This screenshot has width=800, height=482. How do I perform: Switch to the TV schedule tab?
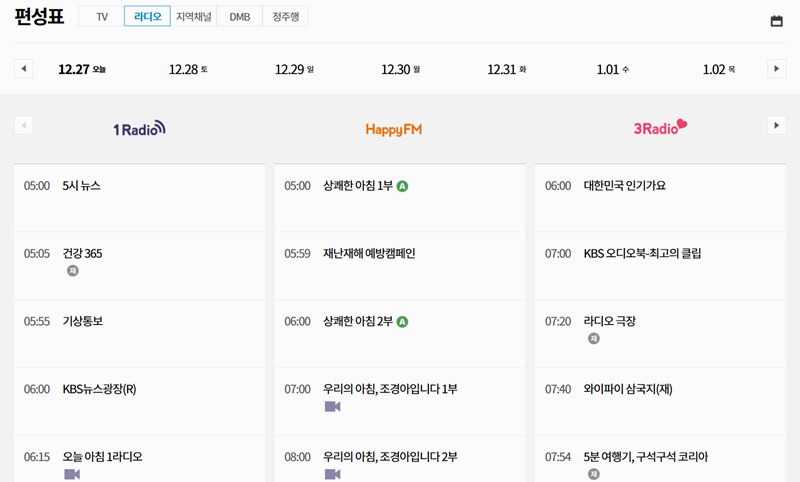point(102,16)
